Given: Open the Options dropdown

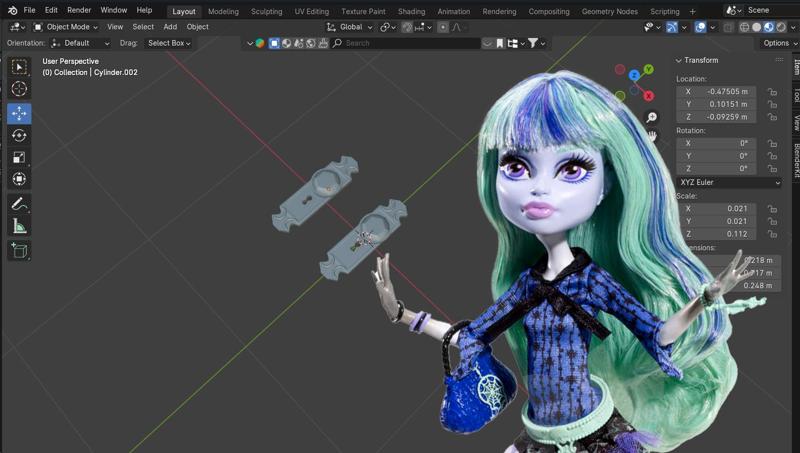Looking at the screenshot, I should pos(780,43).
